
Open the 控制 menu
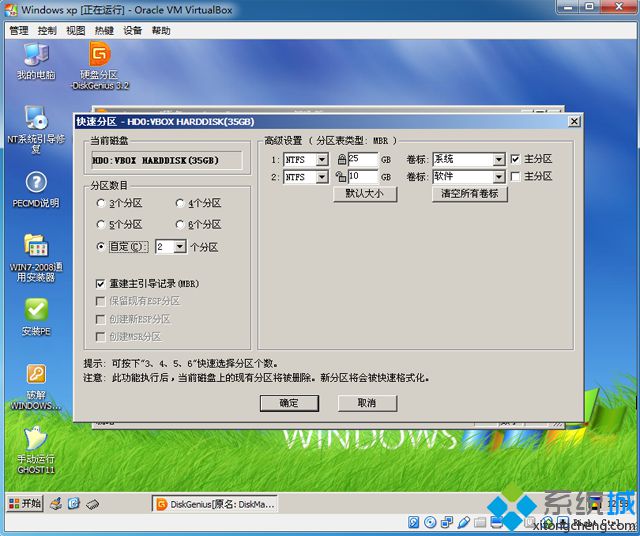coord(47,31)
